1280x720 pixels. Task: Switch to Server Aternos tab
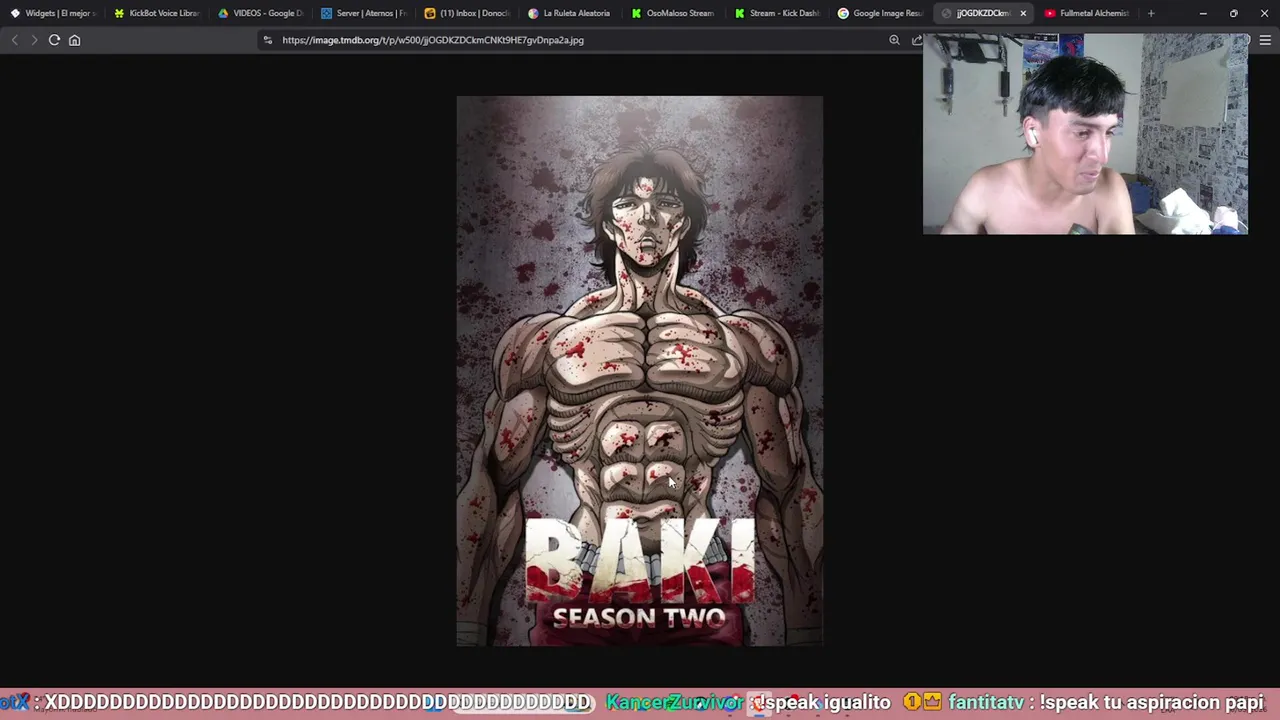pos(364,13)
